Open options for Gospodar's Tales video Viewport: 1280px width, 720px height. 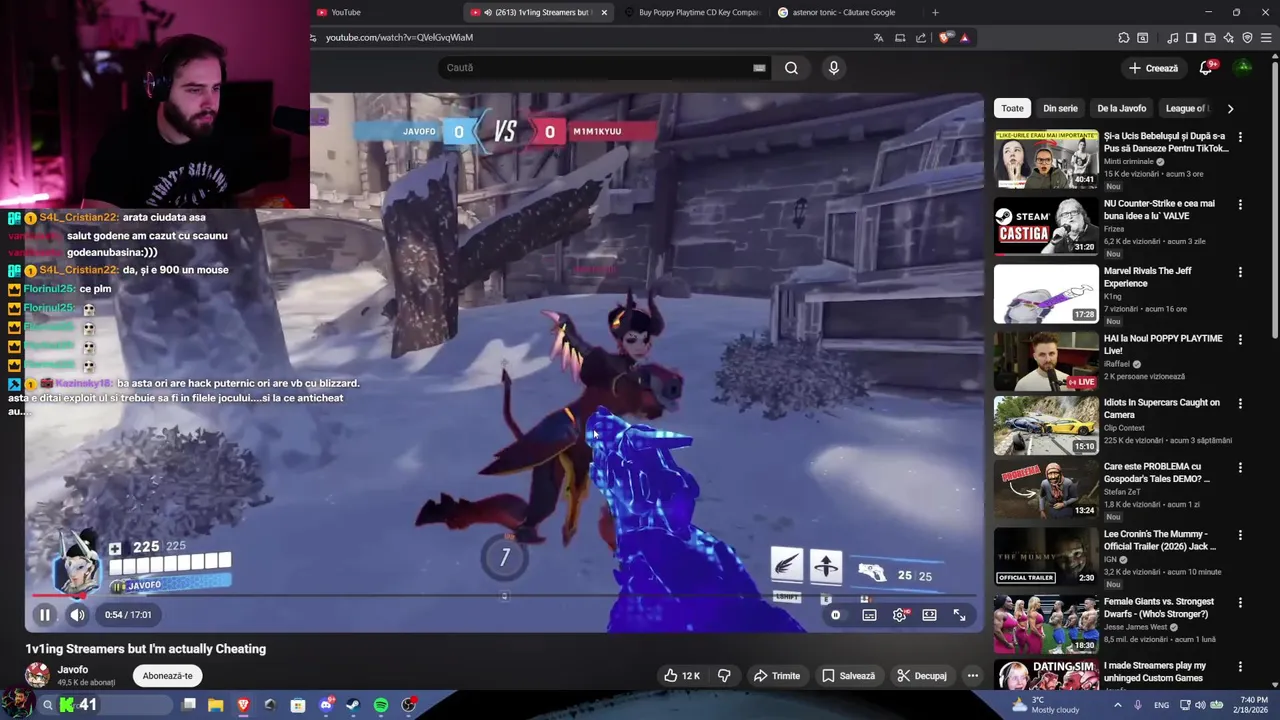(x=1240, y=467)
